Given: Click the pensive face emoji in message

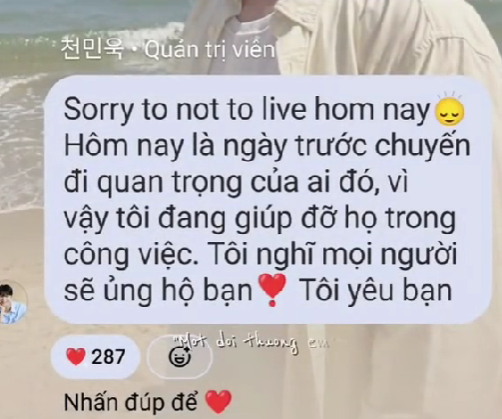Looking at the screenshot, I should click(x=450, y=110).
